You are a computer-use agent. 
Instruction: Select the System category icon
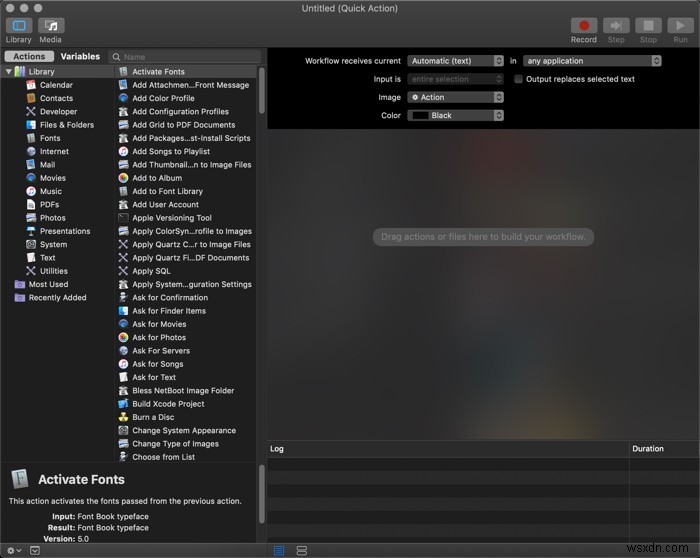pos(31,244)
